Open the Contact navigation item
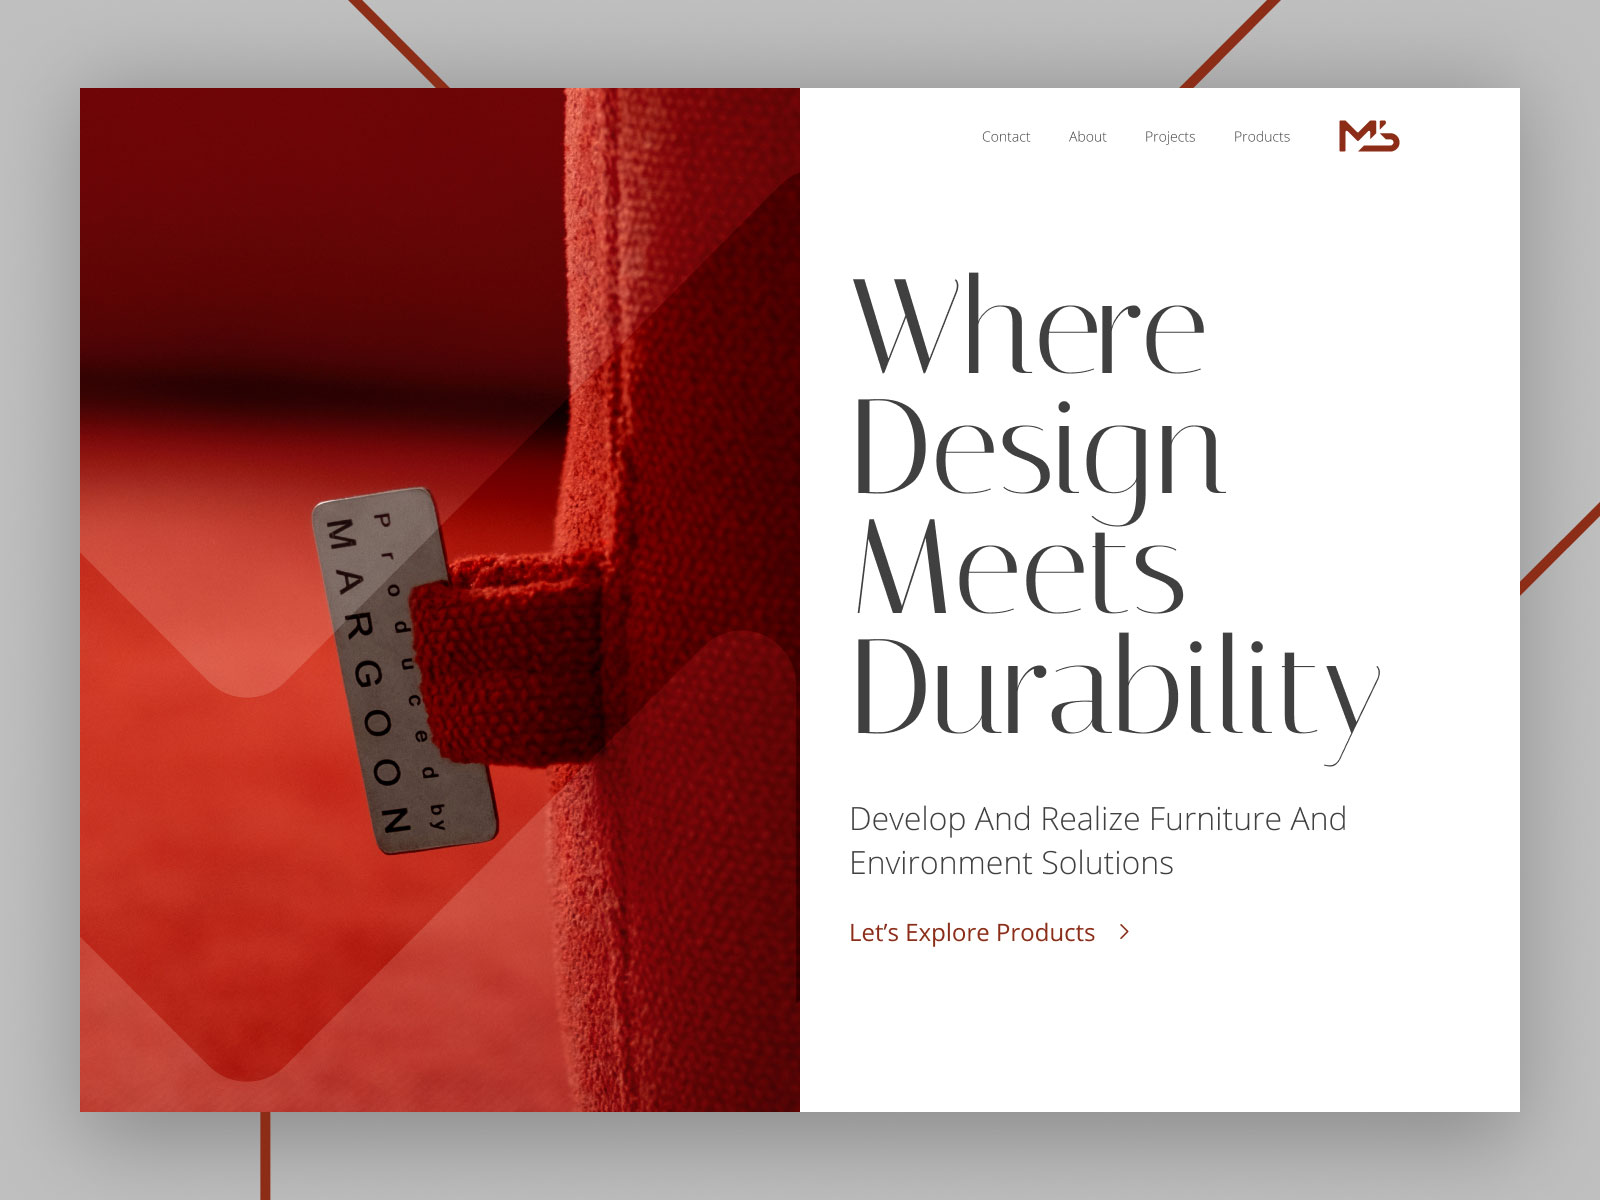 1006,136
